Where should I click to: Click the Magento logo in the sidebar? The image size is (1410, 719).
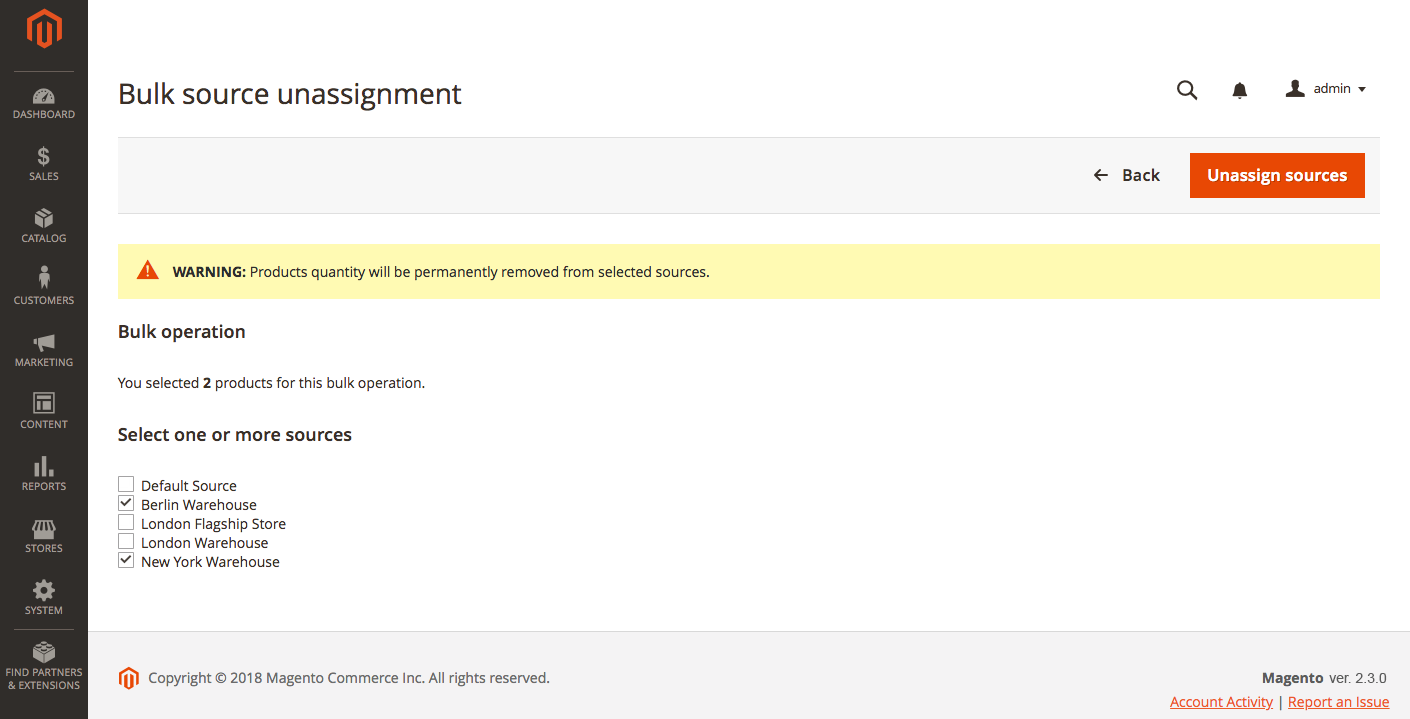pyautogui.click(x=44, y=29)
